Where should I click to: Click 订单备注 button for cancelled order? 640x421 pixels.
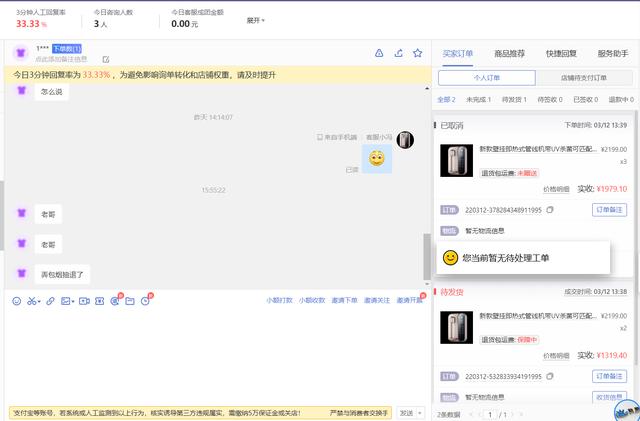(609, 210)
